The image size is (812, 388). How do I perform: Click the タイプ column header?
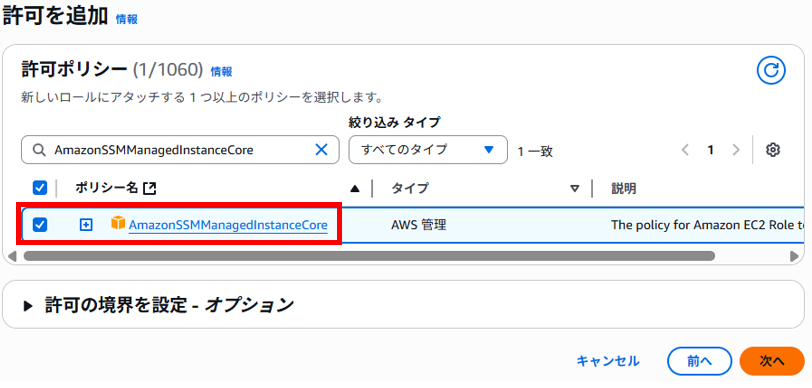[x=410, y=188]
